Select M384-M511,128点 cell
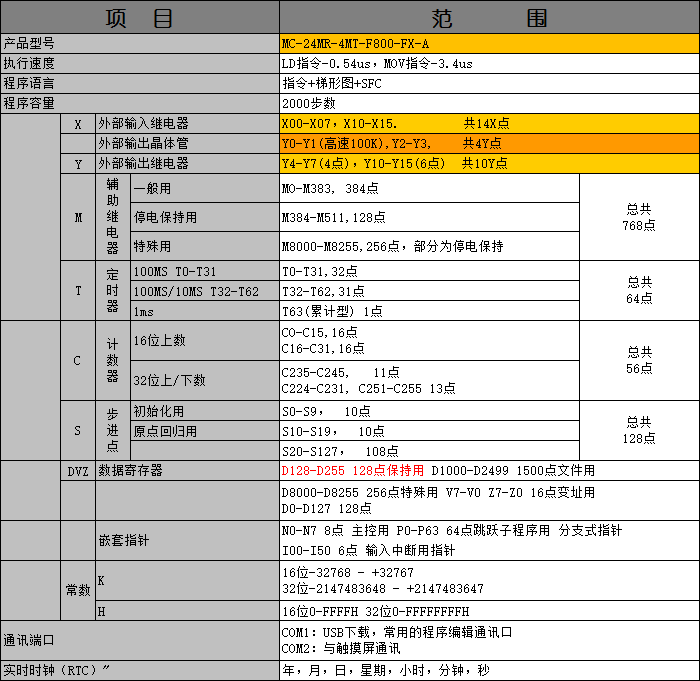The width and height of the screenshot is (700, 681). (x=429, y=217)
